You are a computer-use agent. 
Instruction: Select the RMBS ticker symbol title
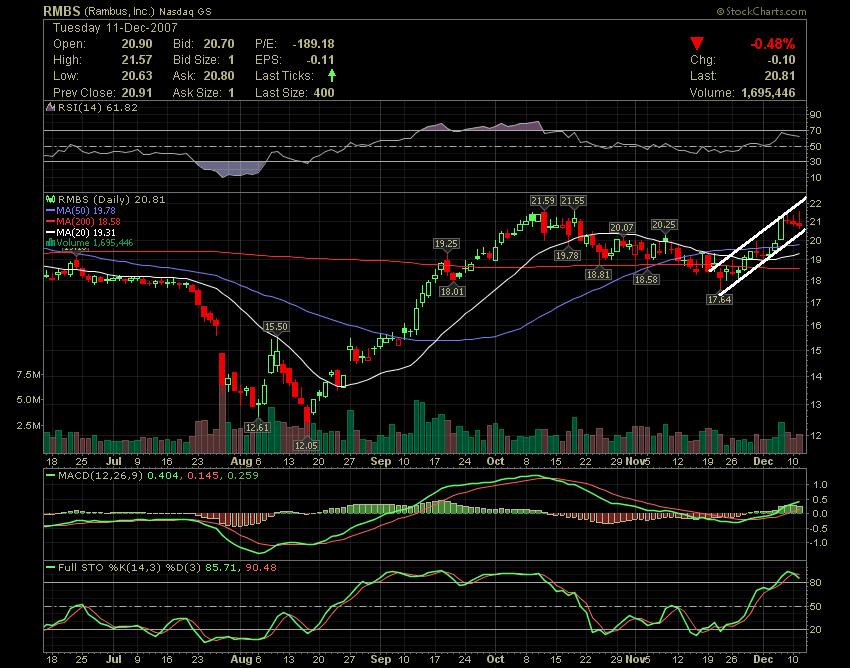click(x=62, y=11)
